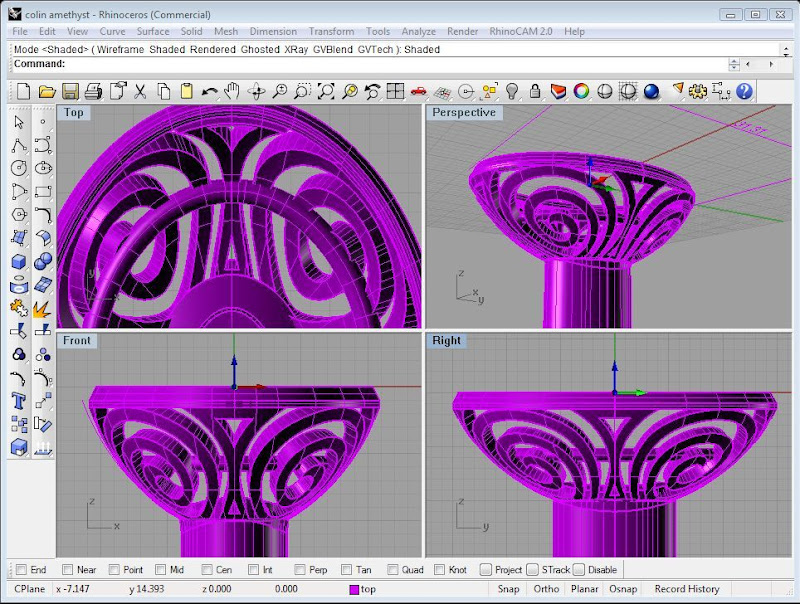800x604 pixels.
Task: Click the Cut scissors icon
Action: click(140, 91)
